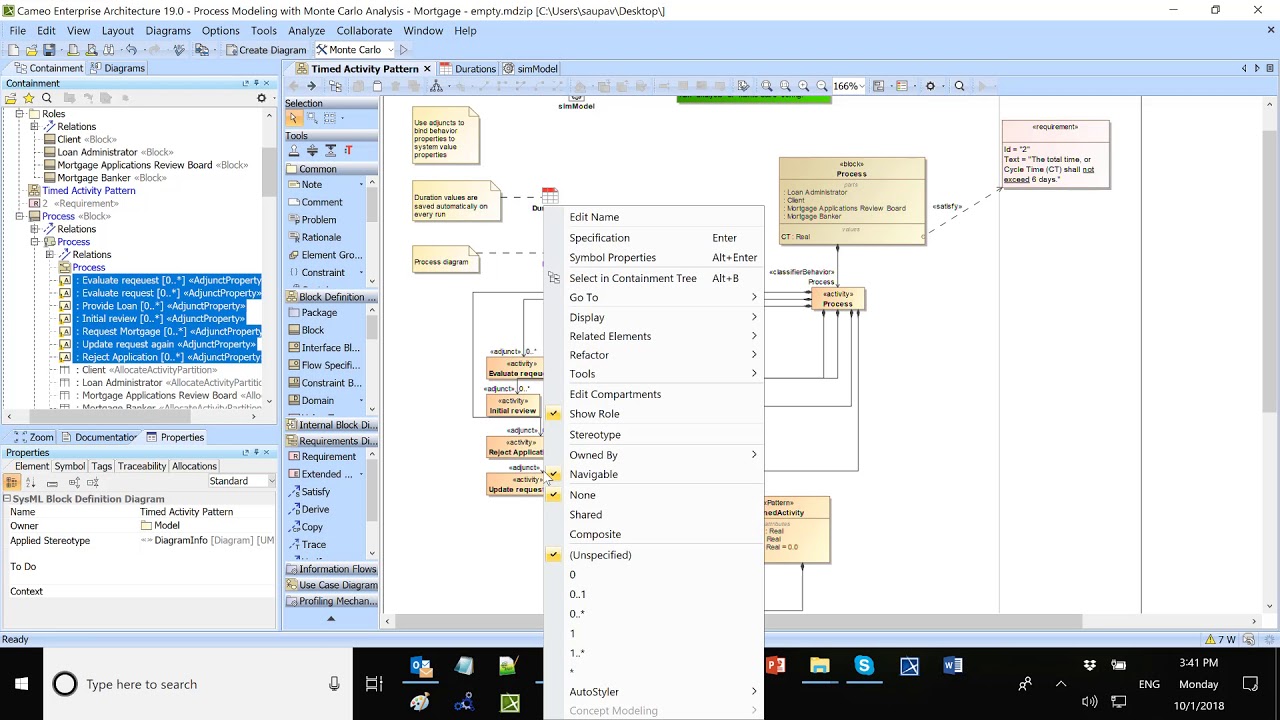Open Skype from the Windows taskbar

[864, 666]
